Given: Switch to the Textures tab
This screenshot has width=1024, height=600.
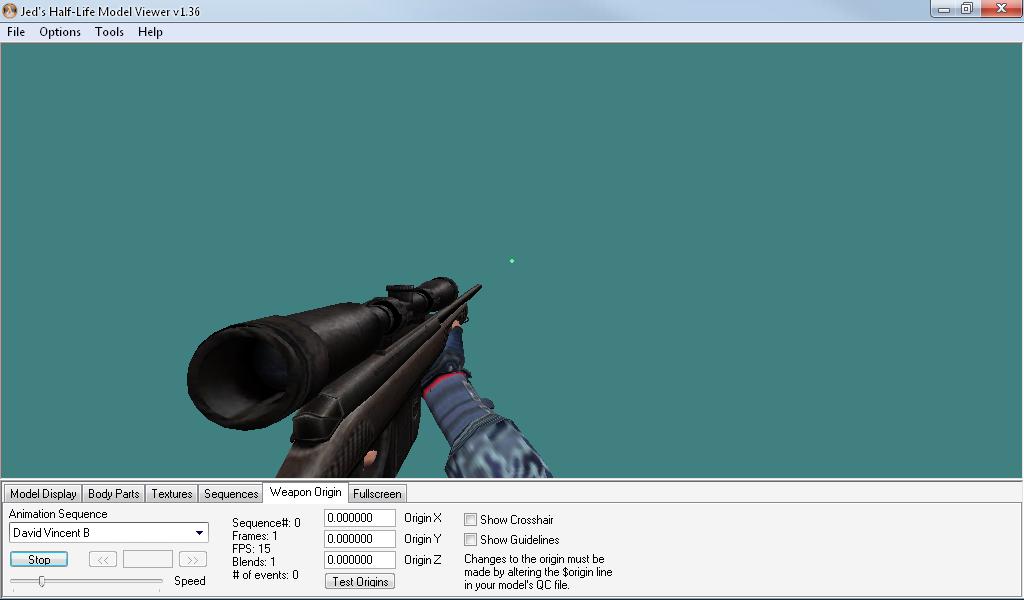Looking at the screenshot, I should [172, 494].
